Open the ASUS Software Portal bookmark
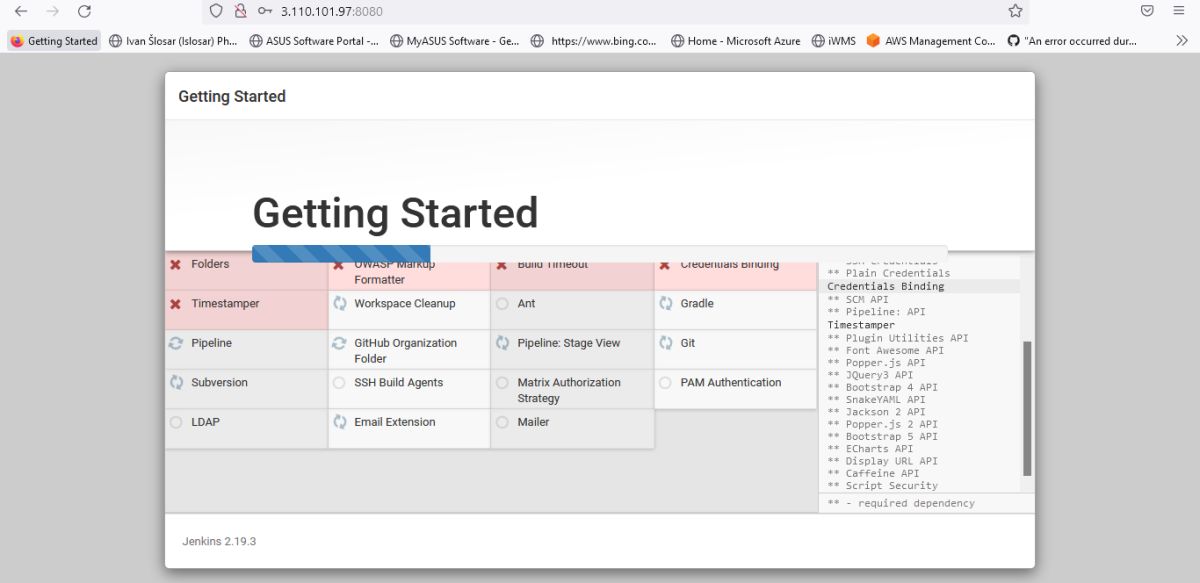Viewport: 1200px width, 583px height. coord(314,41)
